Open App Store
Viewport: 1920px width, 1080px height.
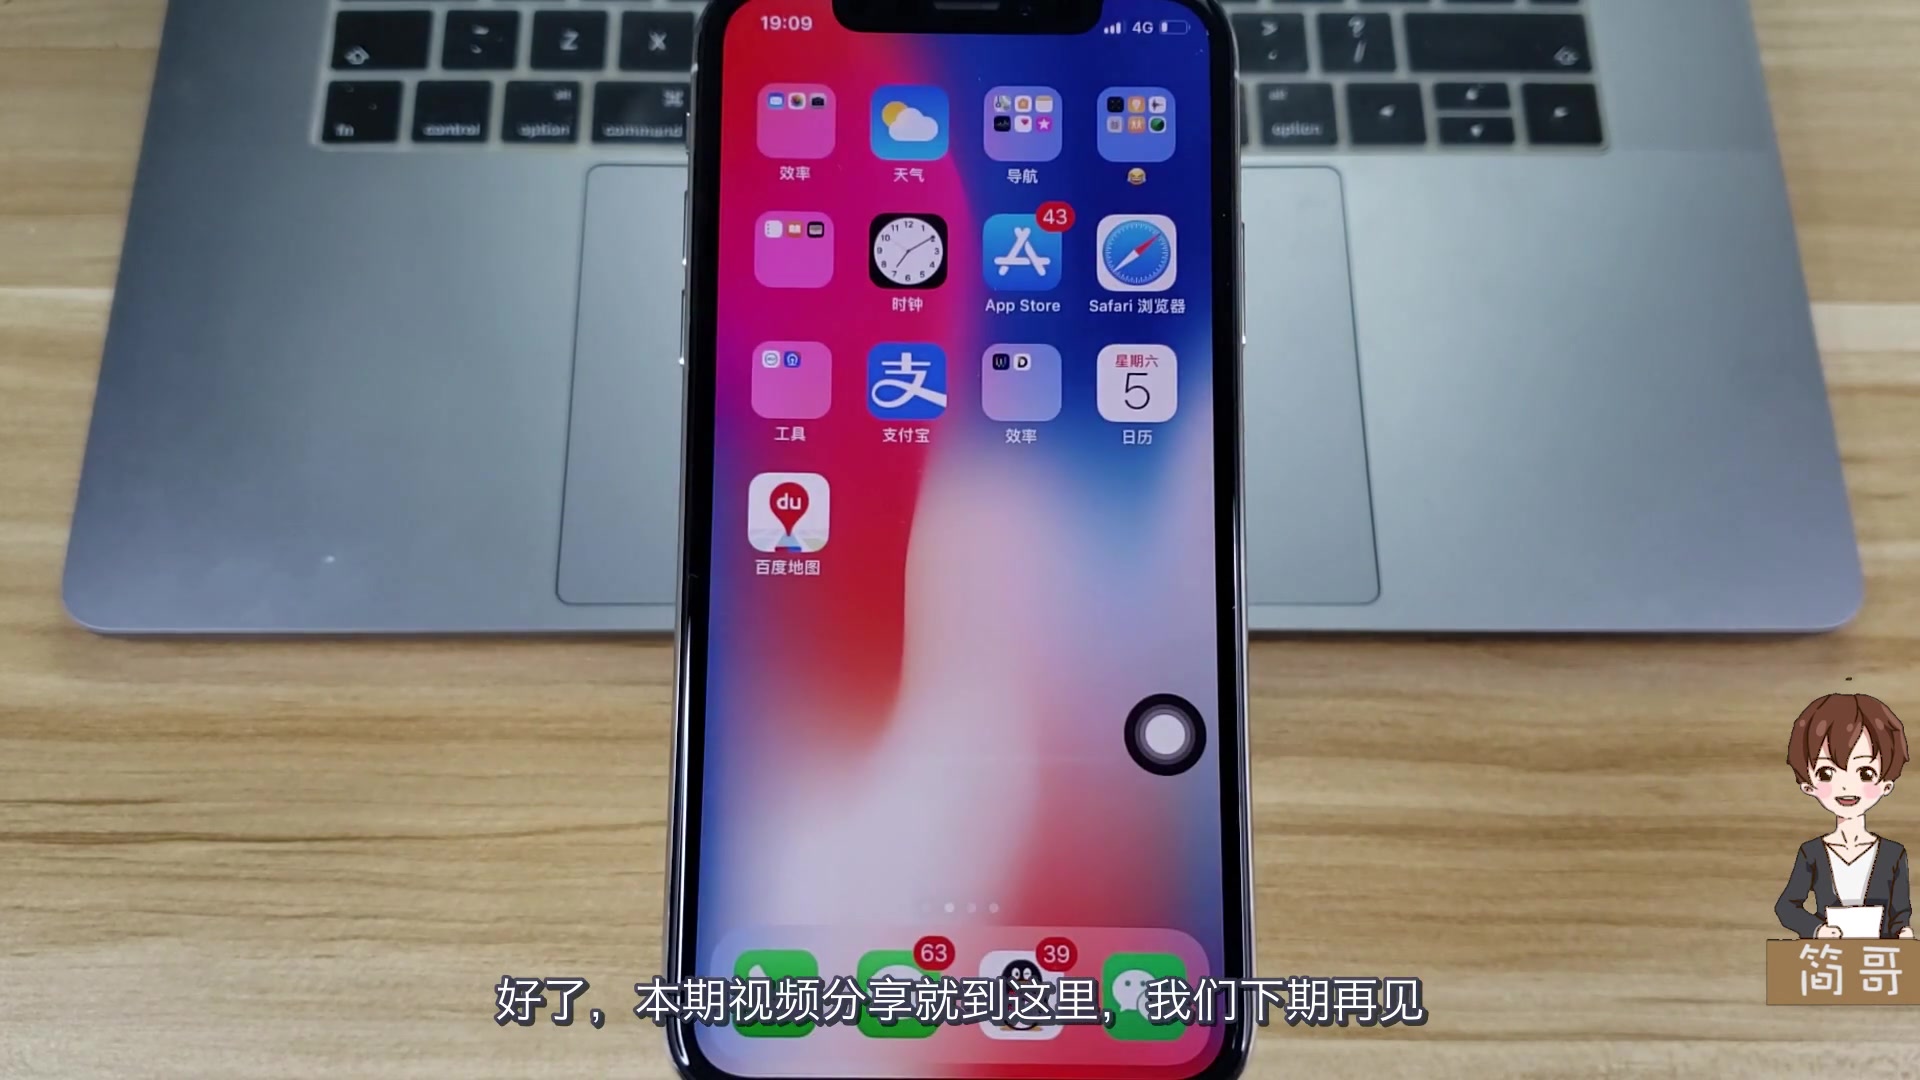pos(1021,252)
